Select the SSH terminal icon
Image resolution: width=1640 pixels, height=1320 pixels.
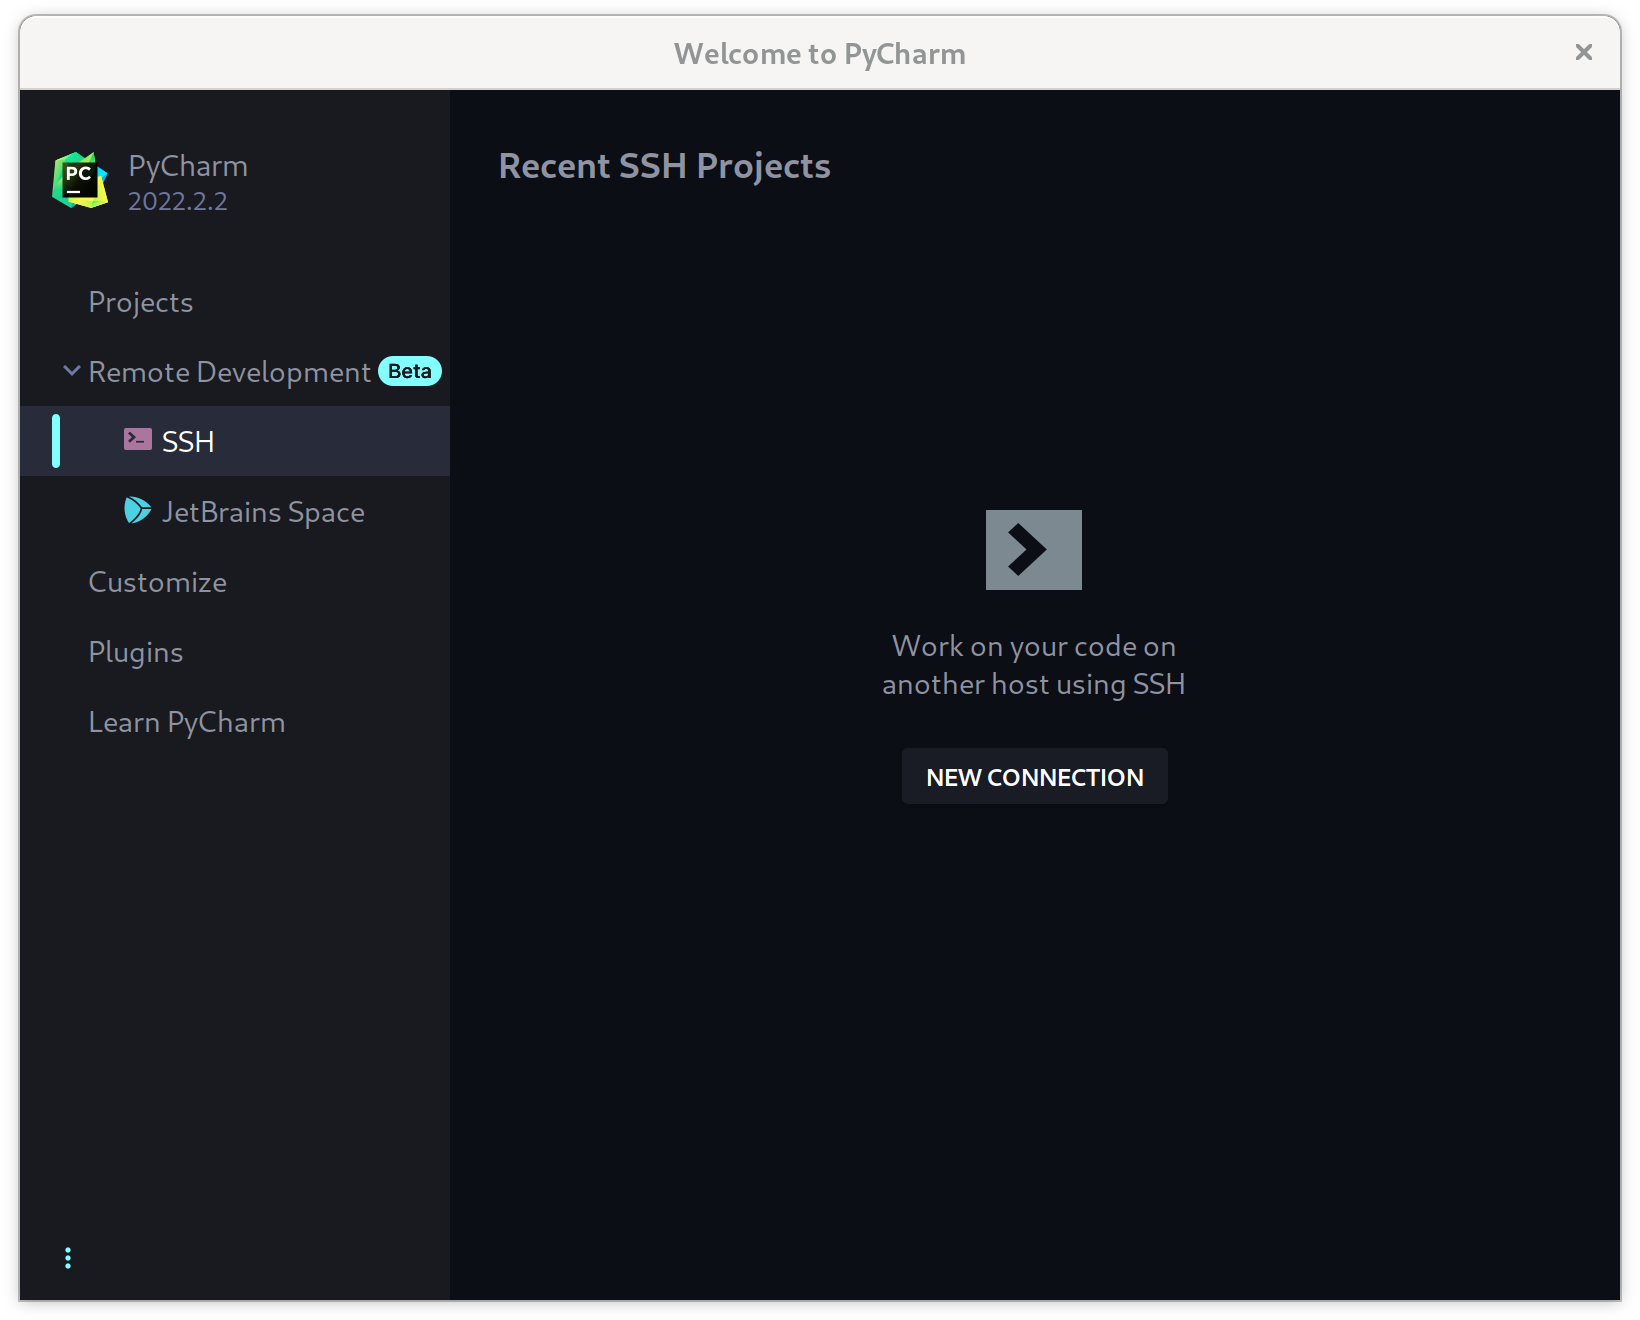[x=136, y=439]
